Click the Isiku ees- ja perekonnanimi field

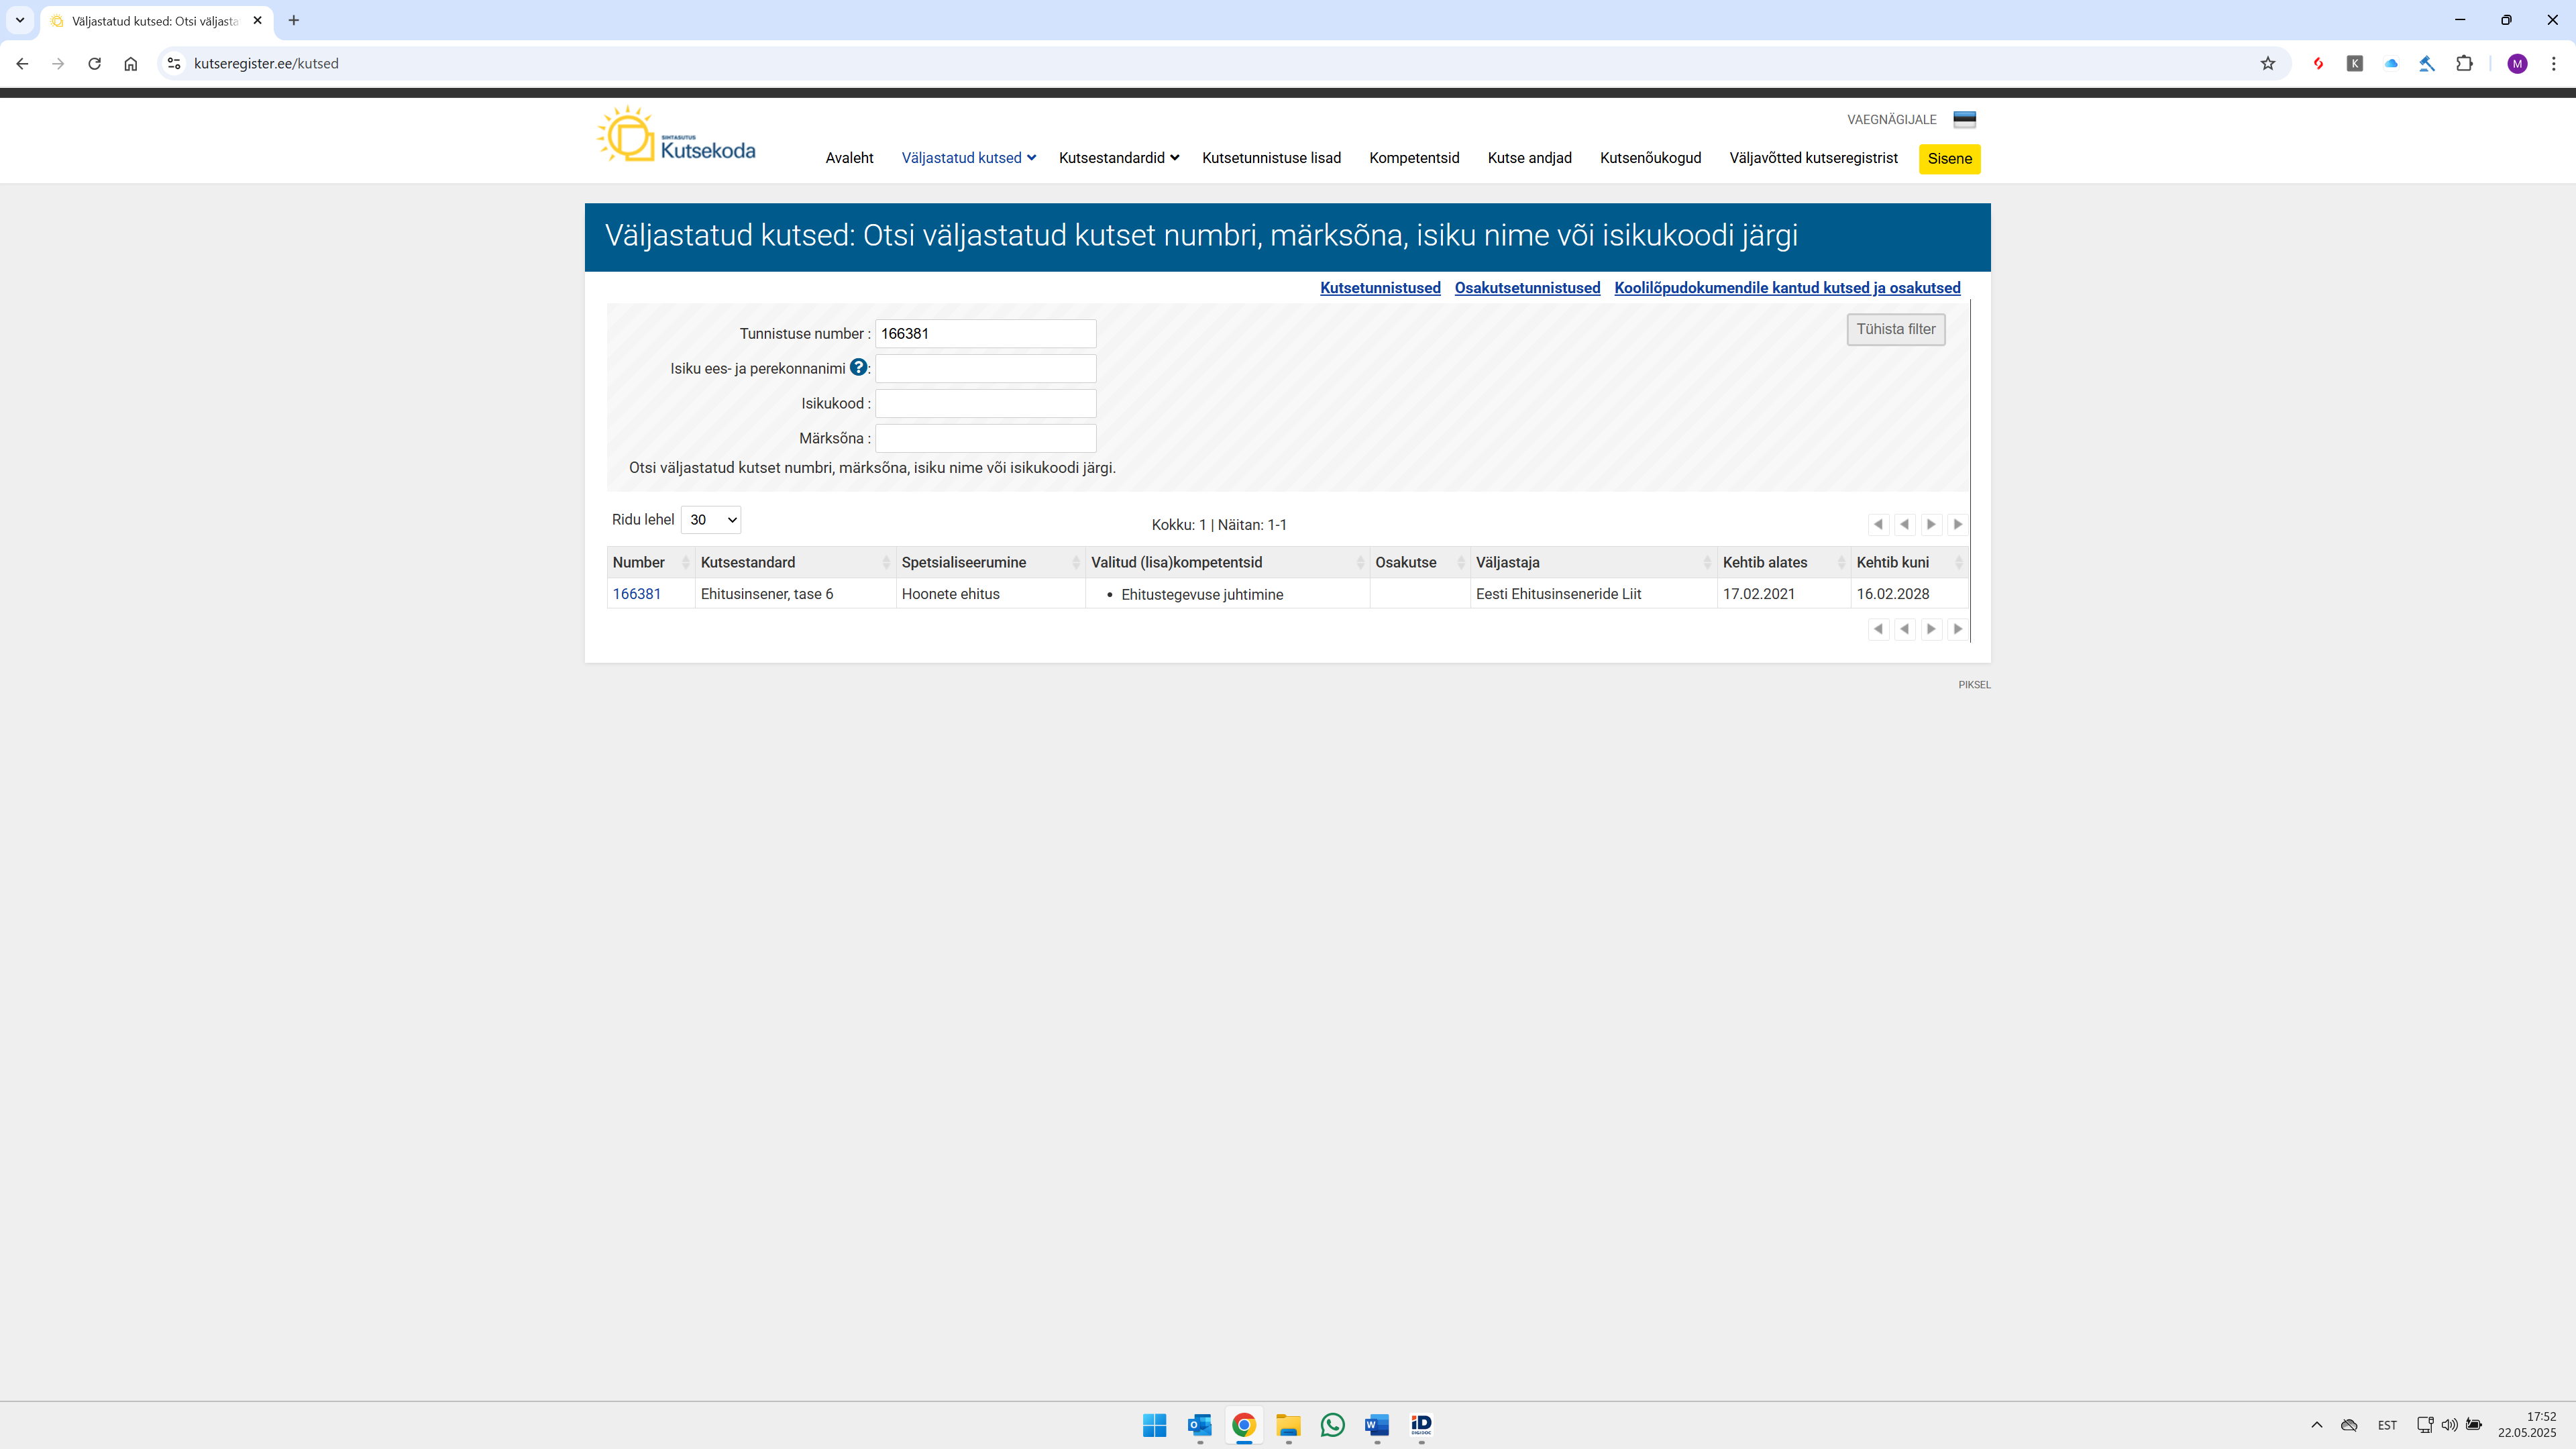click(x=985, y=369)
